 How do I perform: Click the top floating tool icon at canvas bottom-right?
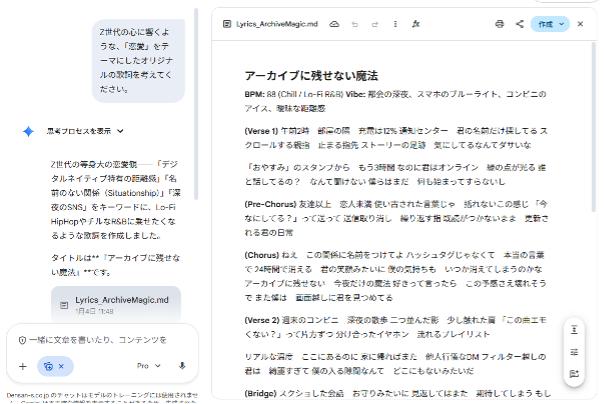point(574,330)
